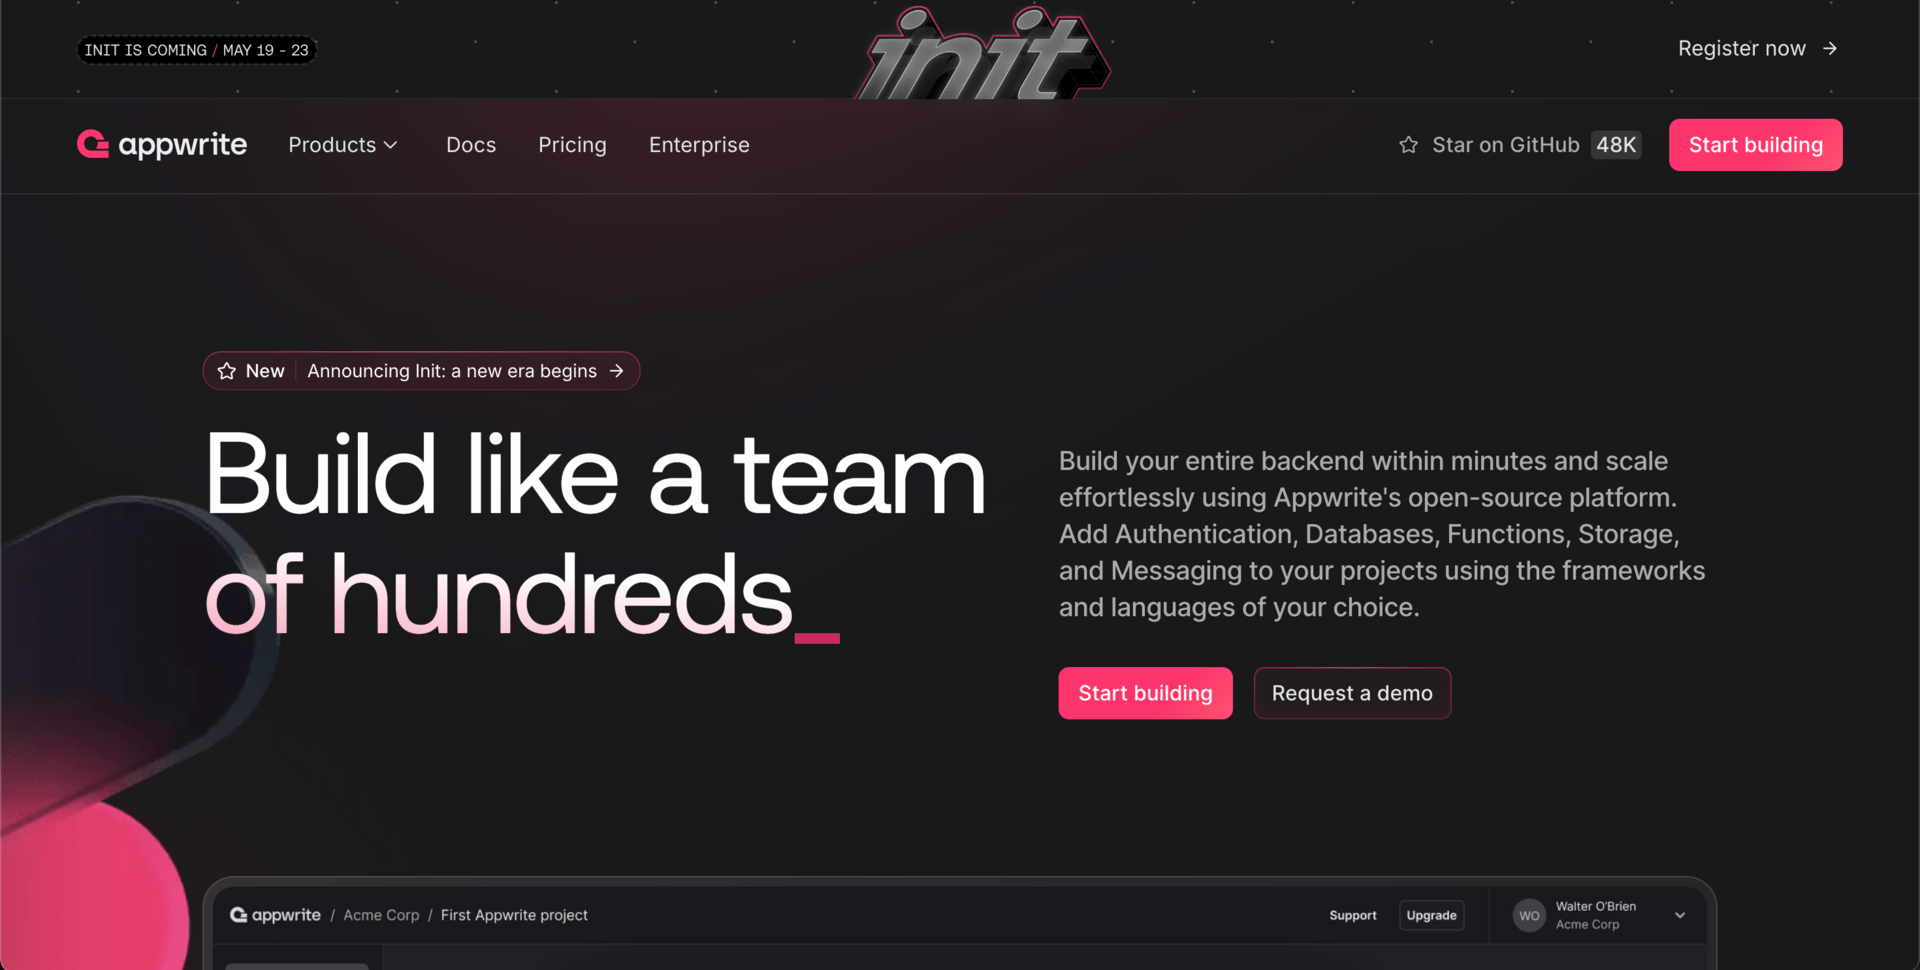Click the arrow next to Register now
Image resolution: width=1920 pixels, height=970 pixels.
click(1829, 48)
